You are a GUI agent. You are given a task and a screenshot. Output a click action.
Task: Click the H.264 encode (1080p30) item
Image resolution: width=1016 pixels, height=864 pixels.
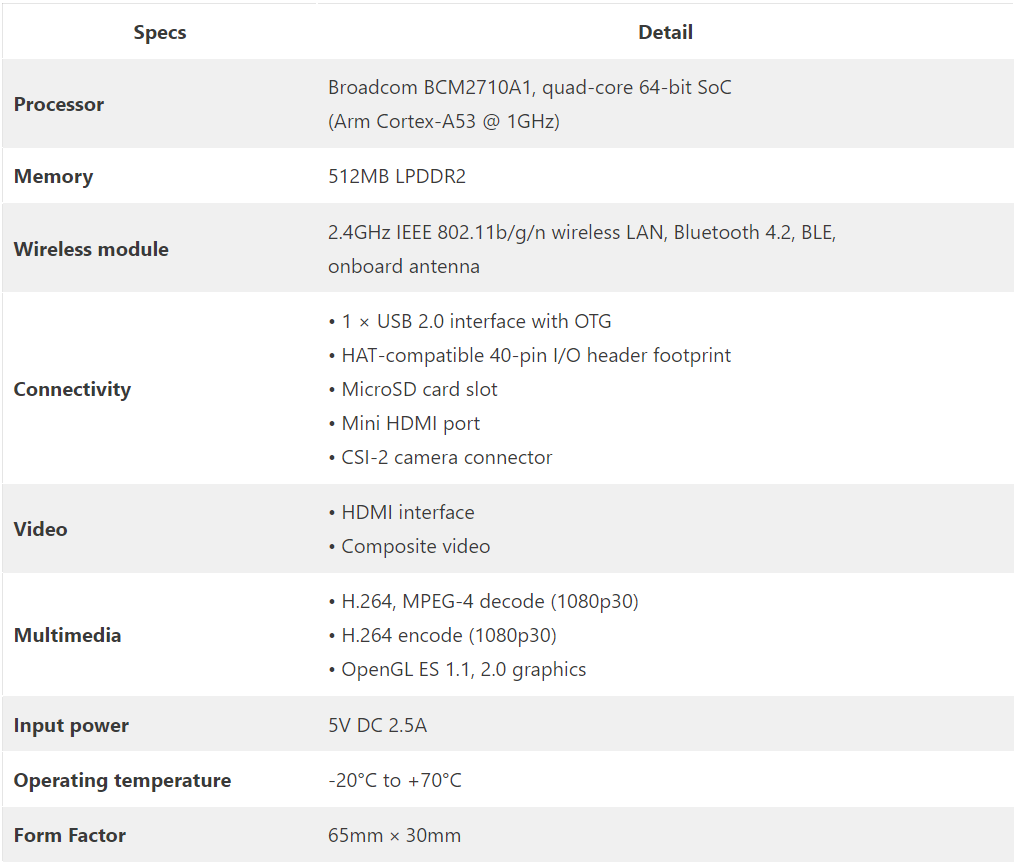pyautogui.click(x=448, y=635)
